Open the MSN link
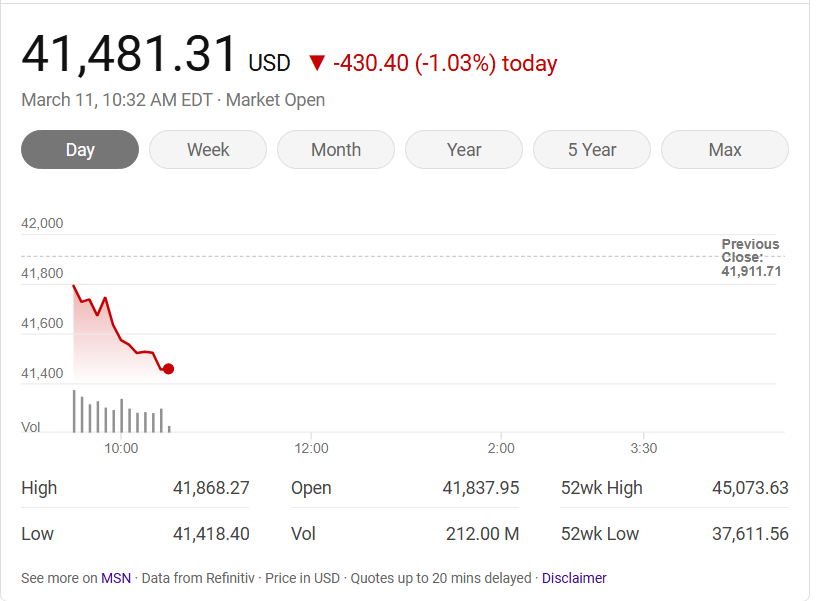The image size is (817, 601). pos(115,578)
